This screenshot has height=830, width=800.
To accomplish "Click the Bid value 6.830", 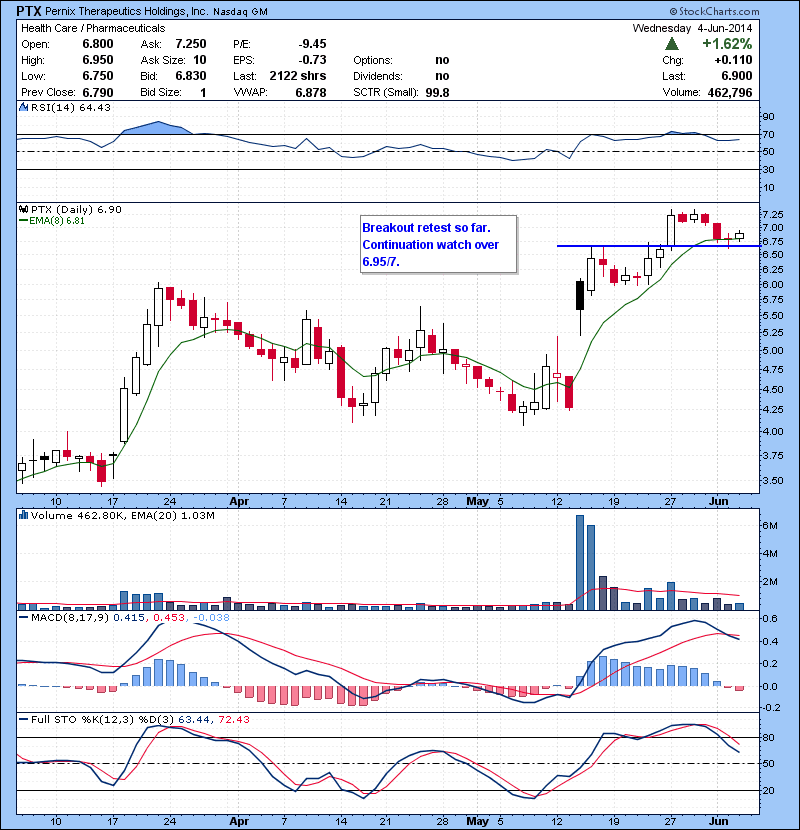I will point(191,76).
